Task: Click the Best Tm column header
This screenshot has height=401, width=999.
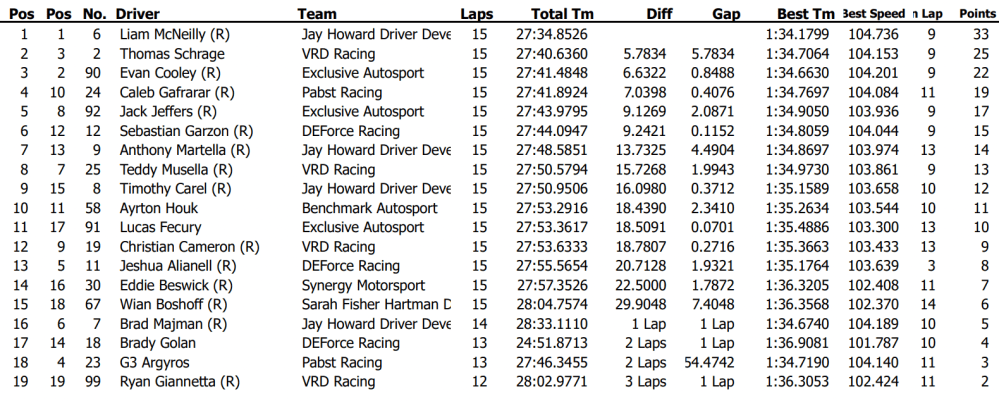Action: coord(805,15)
